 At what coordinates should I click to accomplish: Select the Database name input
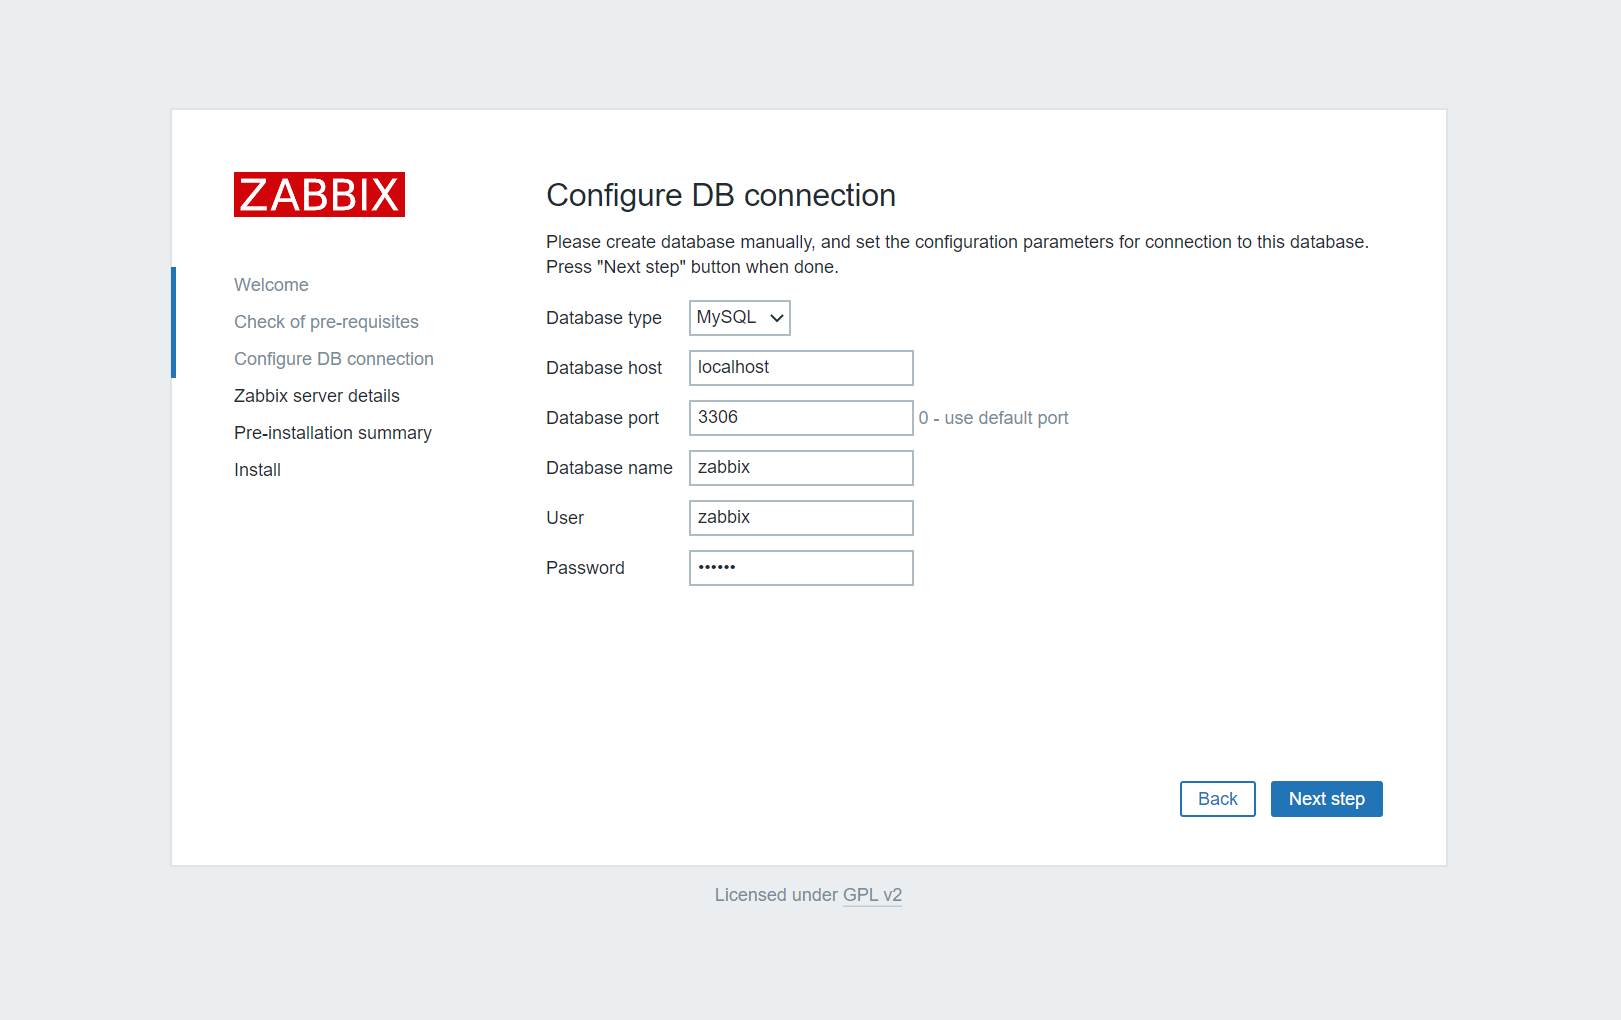801,468
